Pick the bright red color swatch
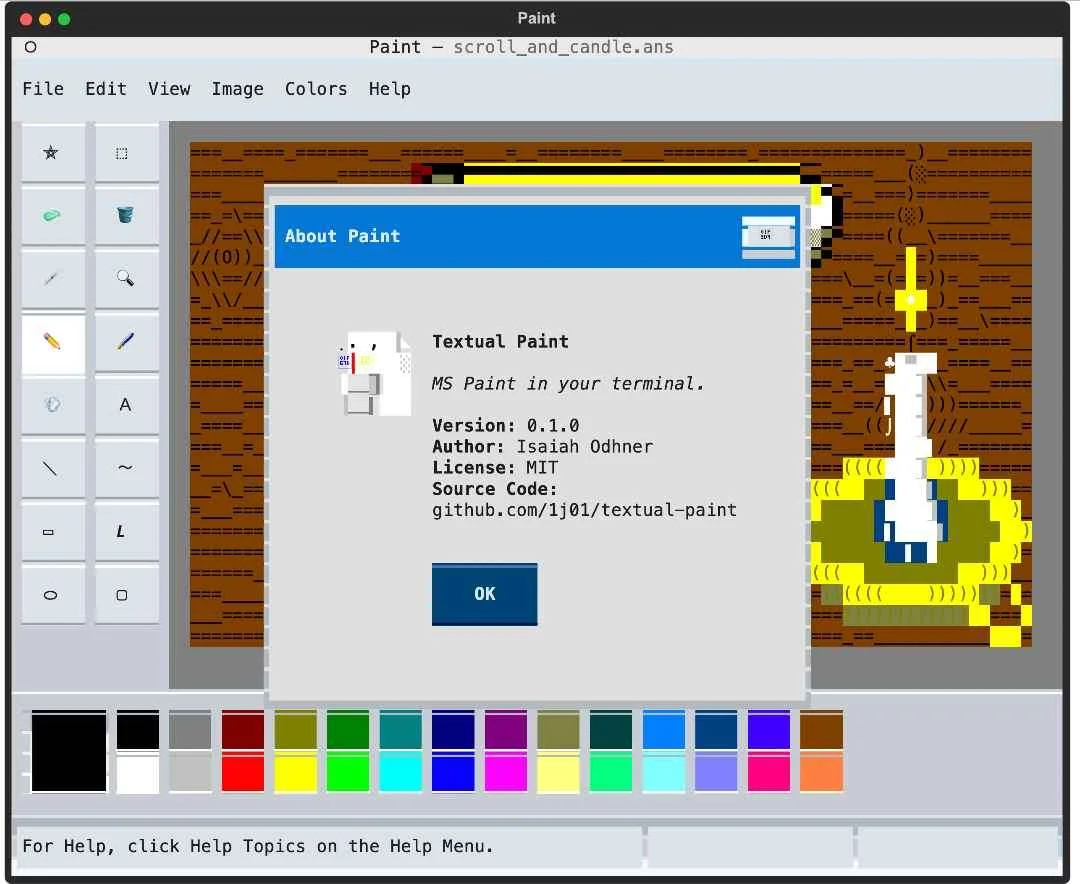The height and width of the screenshot is (884, 1080). 242,772
